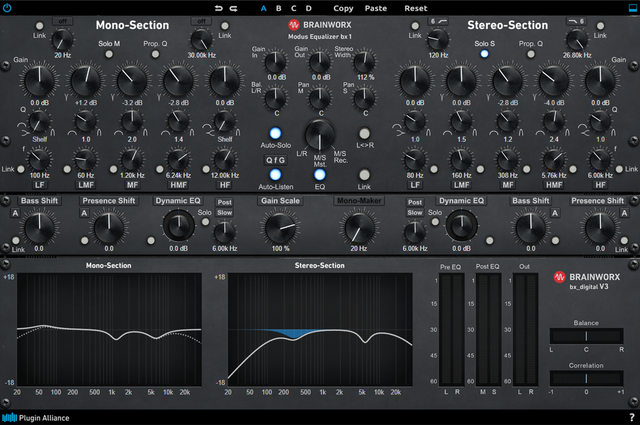Click the Brainworx bx_digital V3 logo
Screen dimensions: 640x425
click(x=587, y=281)
